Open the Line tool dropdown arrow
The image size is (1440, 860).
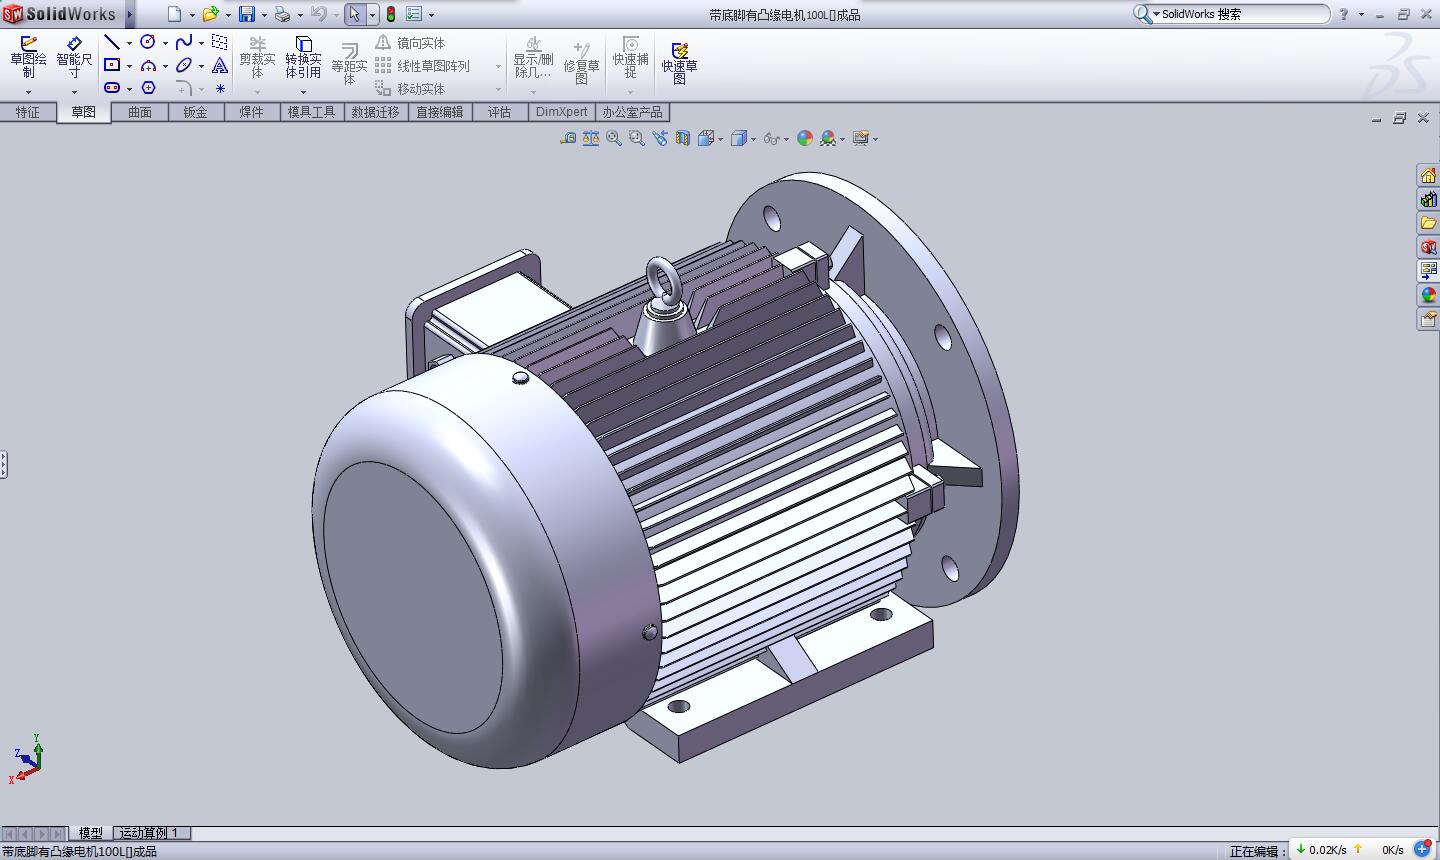(x=129, y=43)
